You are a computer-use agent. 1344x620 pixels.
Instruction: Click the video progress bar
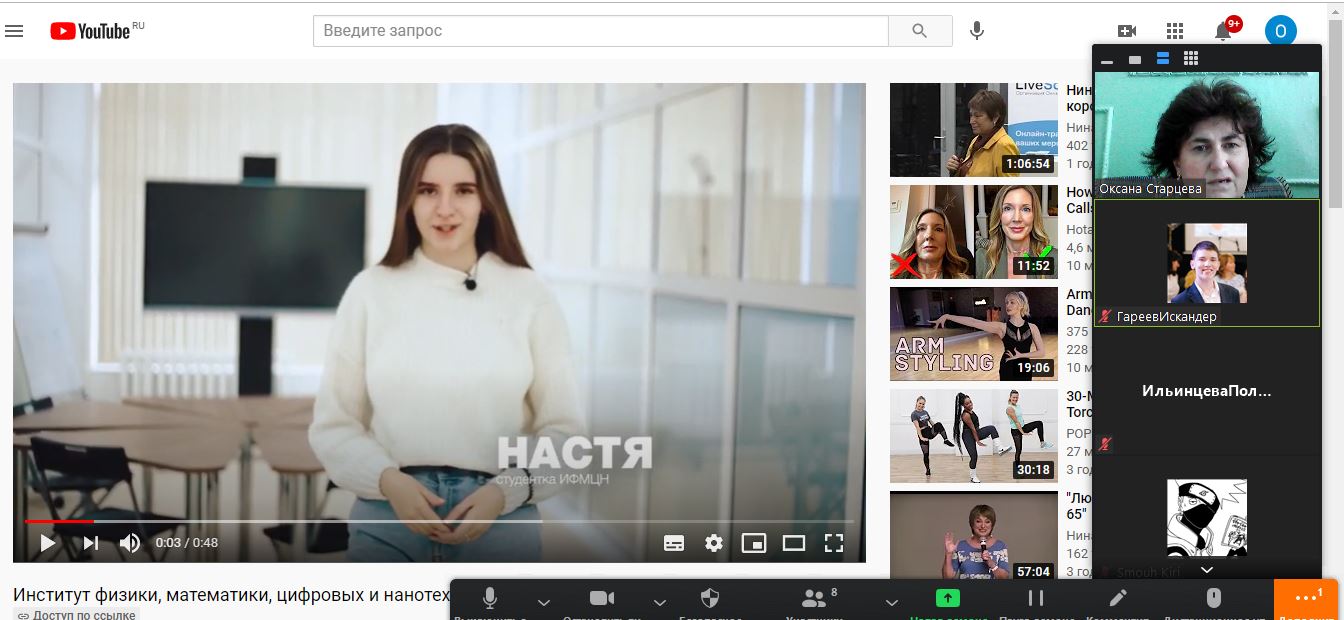click(440, 521)
